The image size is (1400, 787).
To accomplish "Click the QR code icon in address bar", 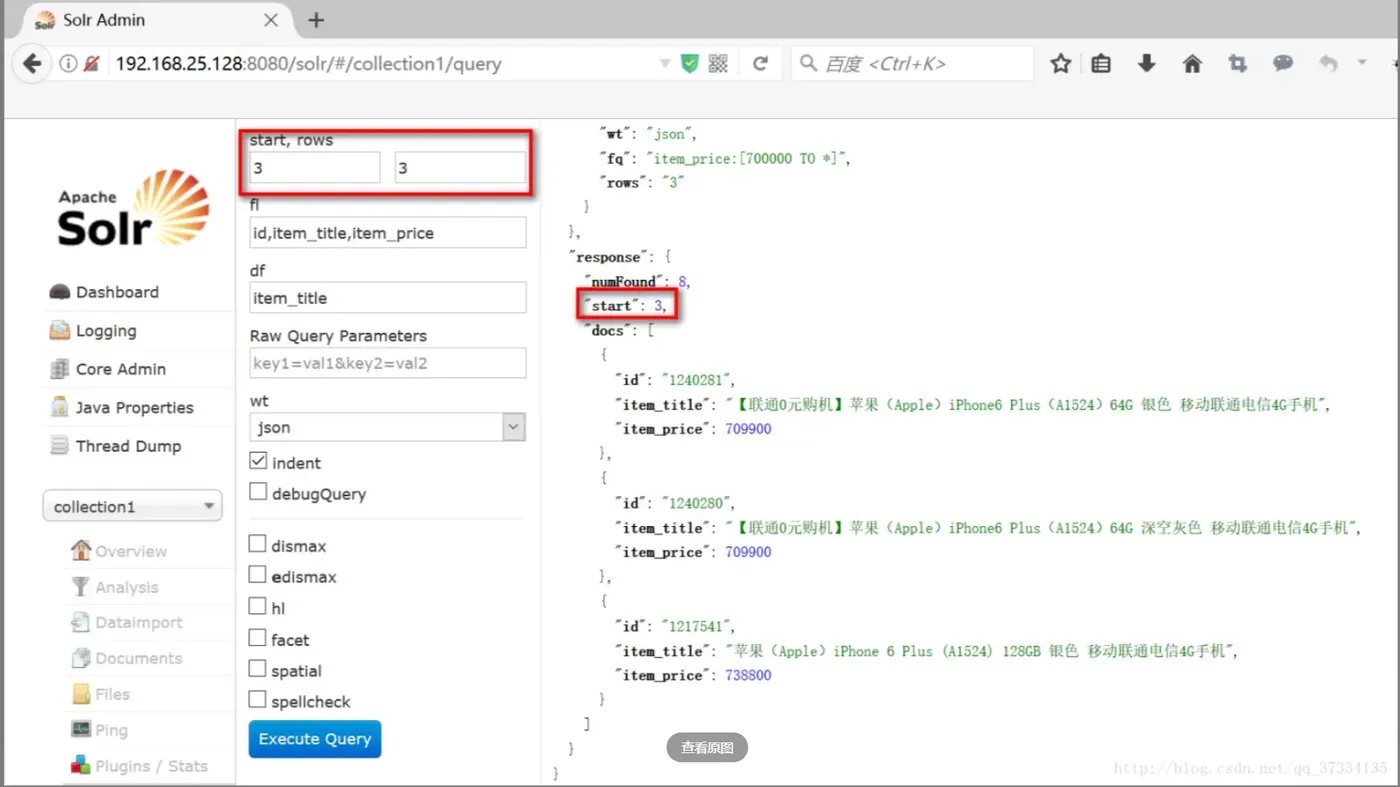I will click(x=718, y=64).
